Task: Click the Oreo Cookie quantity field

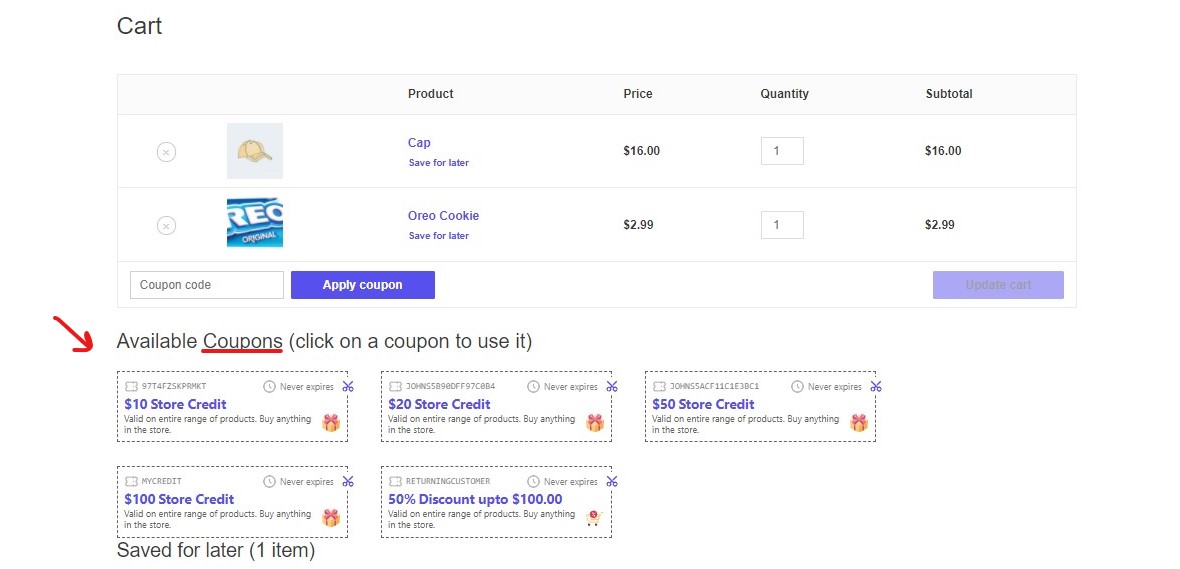Action: (x=781, y=225)
